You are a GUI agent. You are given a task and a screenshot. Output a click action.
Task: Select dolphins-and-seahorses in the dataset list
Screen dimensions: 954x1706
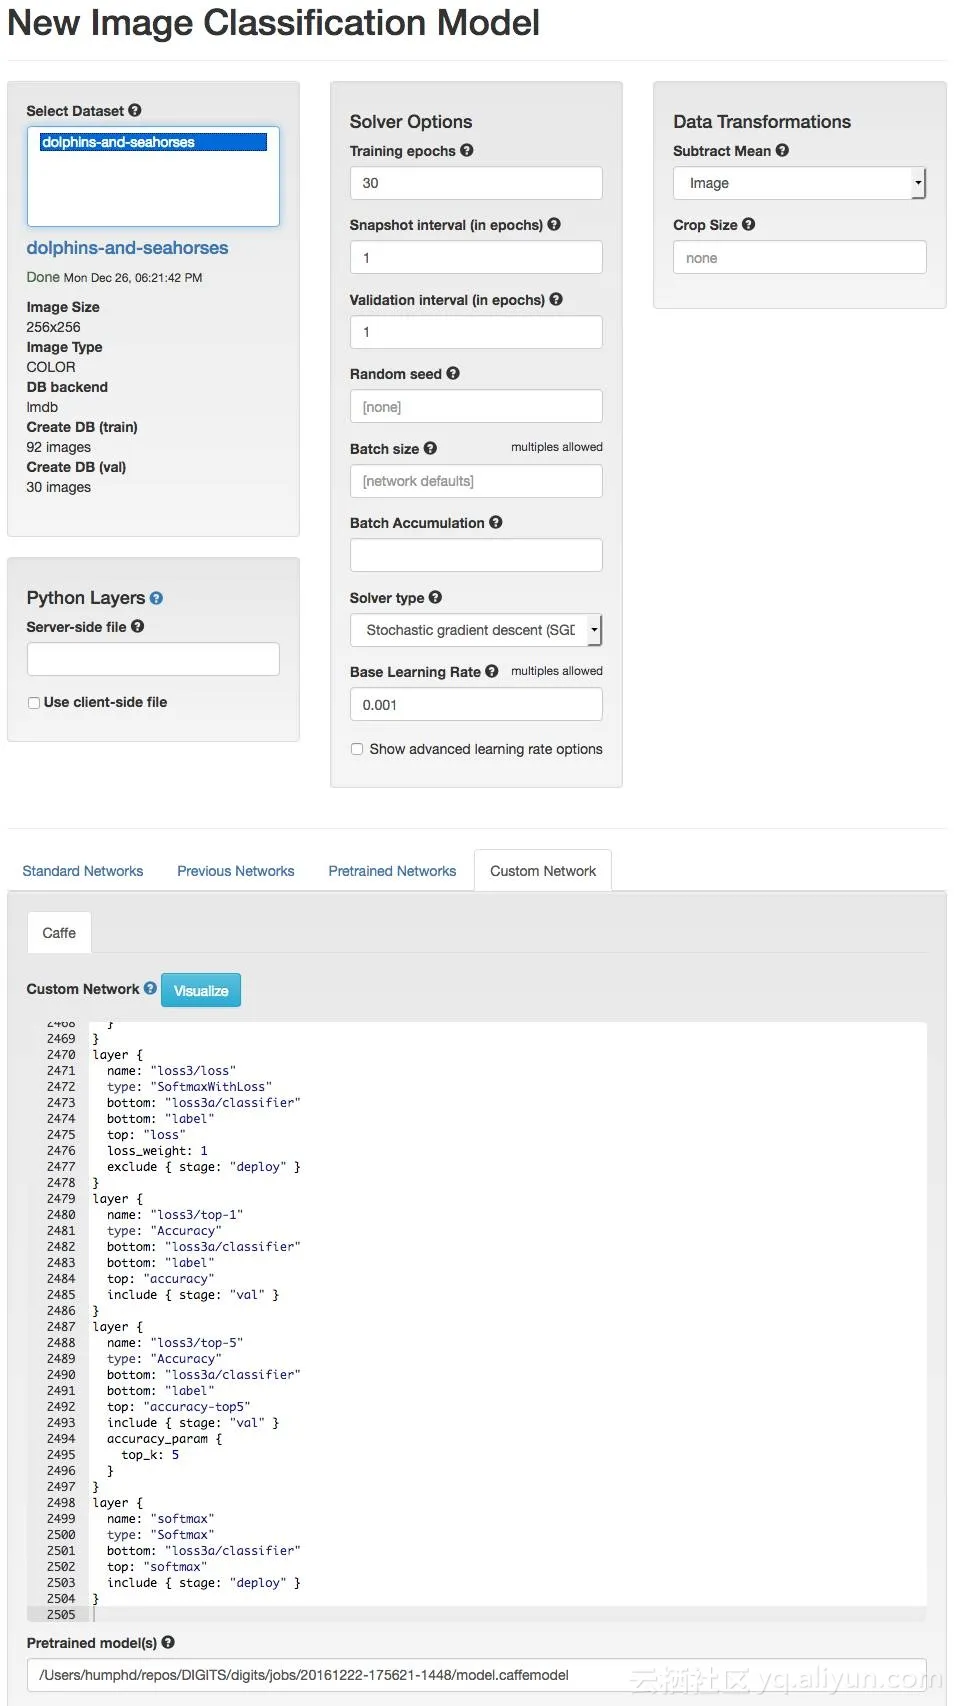tap(153, 142)
